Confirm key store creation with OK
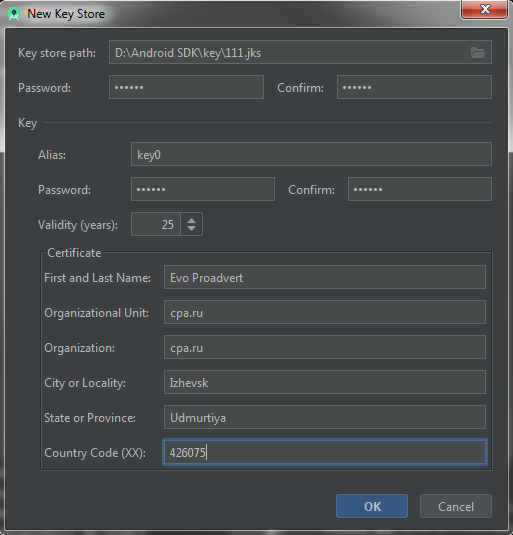 372,506
